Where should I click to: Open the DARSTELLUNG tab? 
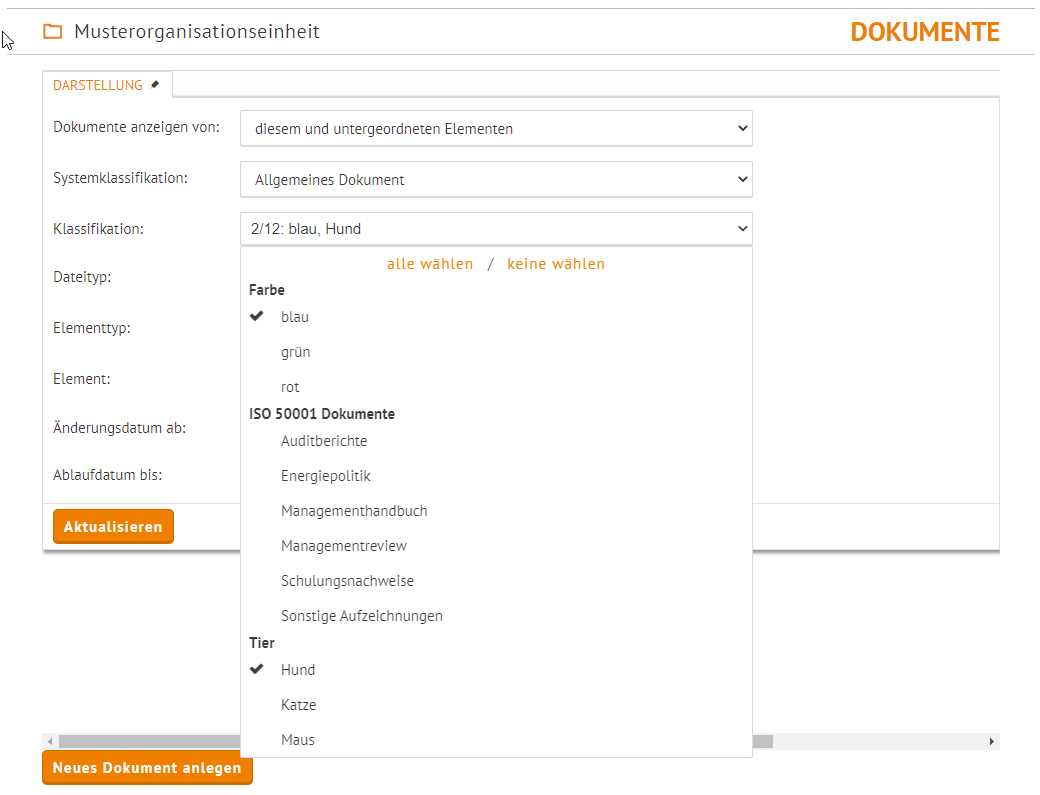(107, 85)
